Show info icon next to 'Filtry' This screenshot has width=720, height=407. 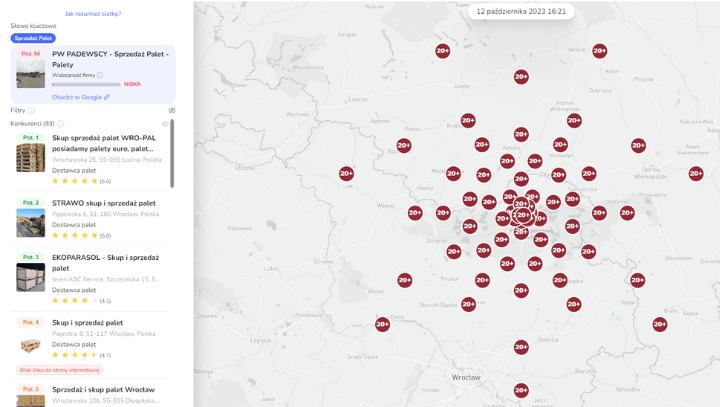tap(31, 110)
